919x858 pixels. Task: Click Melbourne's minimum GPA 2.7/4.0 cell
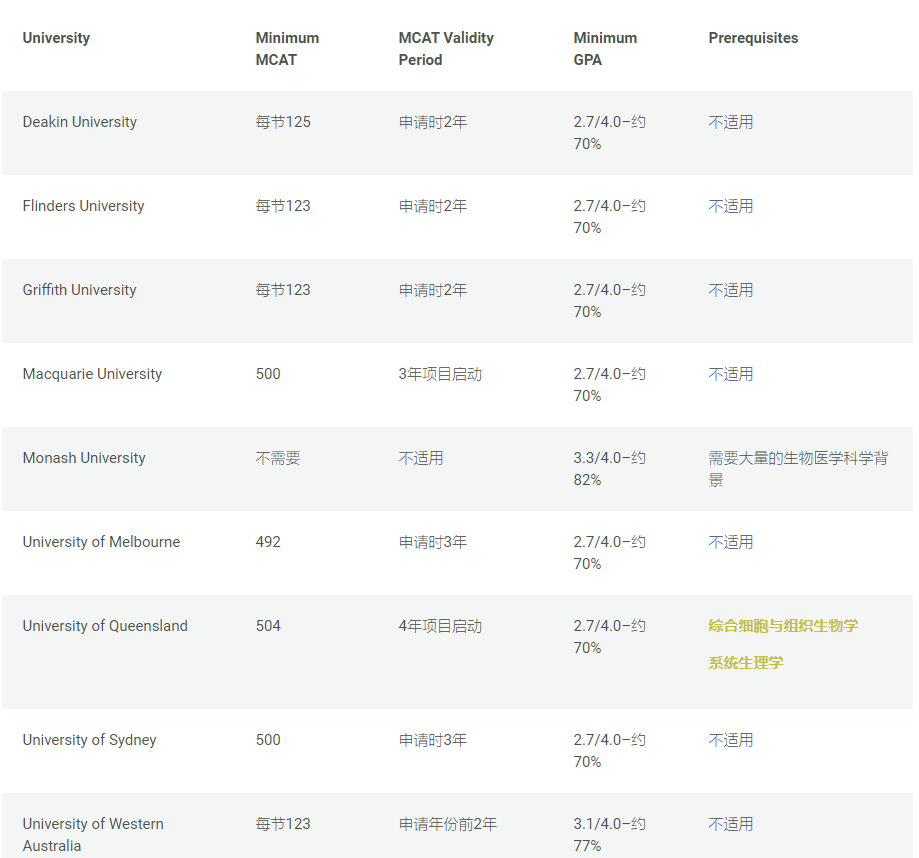click(x=610, y=552)
